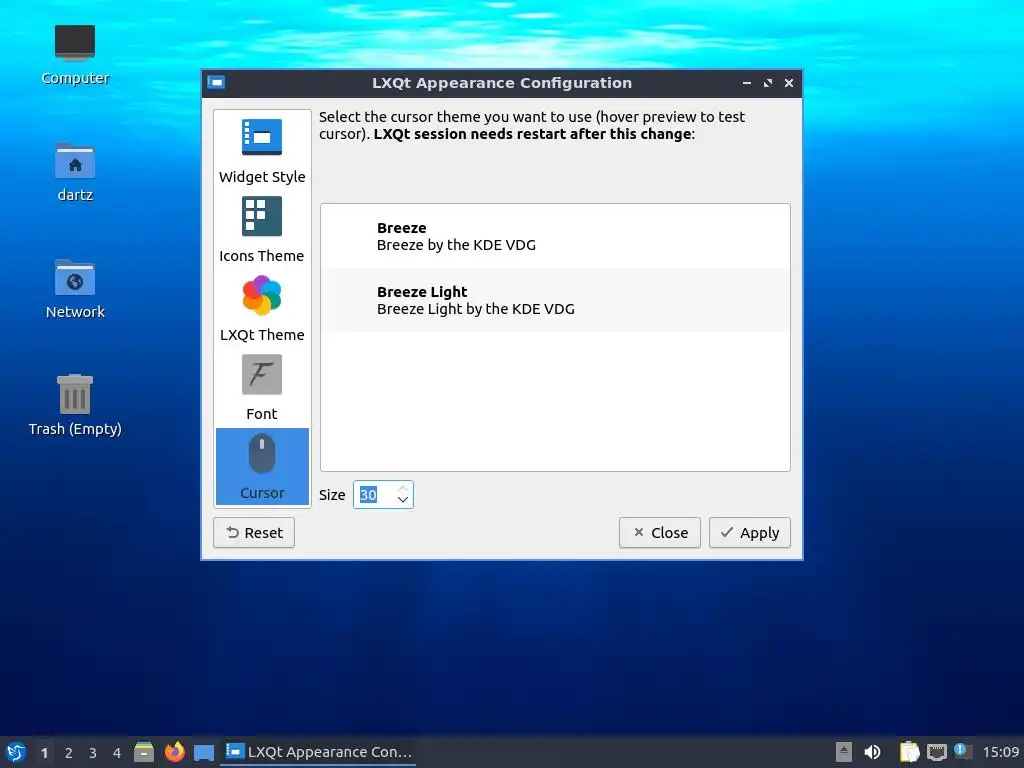1024x768 pixels.
Task: Apply the cursor settings
Action: point(750,533)
